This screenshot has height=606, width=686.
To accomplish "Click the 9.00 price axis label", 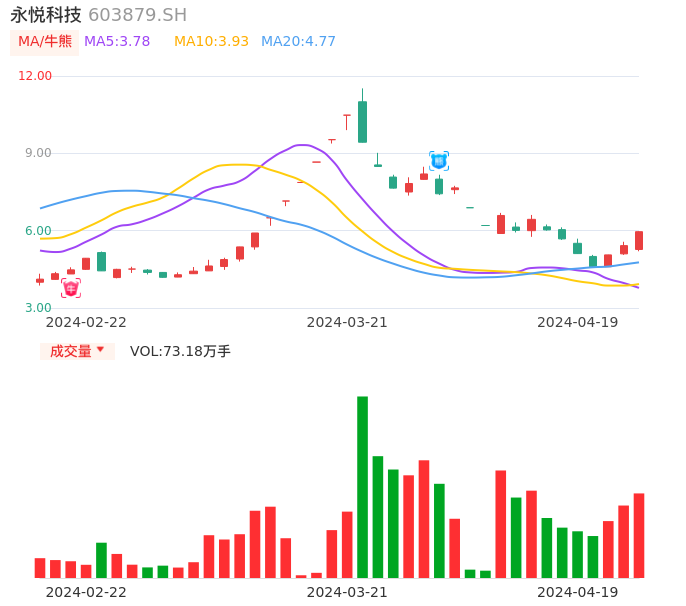I will (x=38, y=153).
